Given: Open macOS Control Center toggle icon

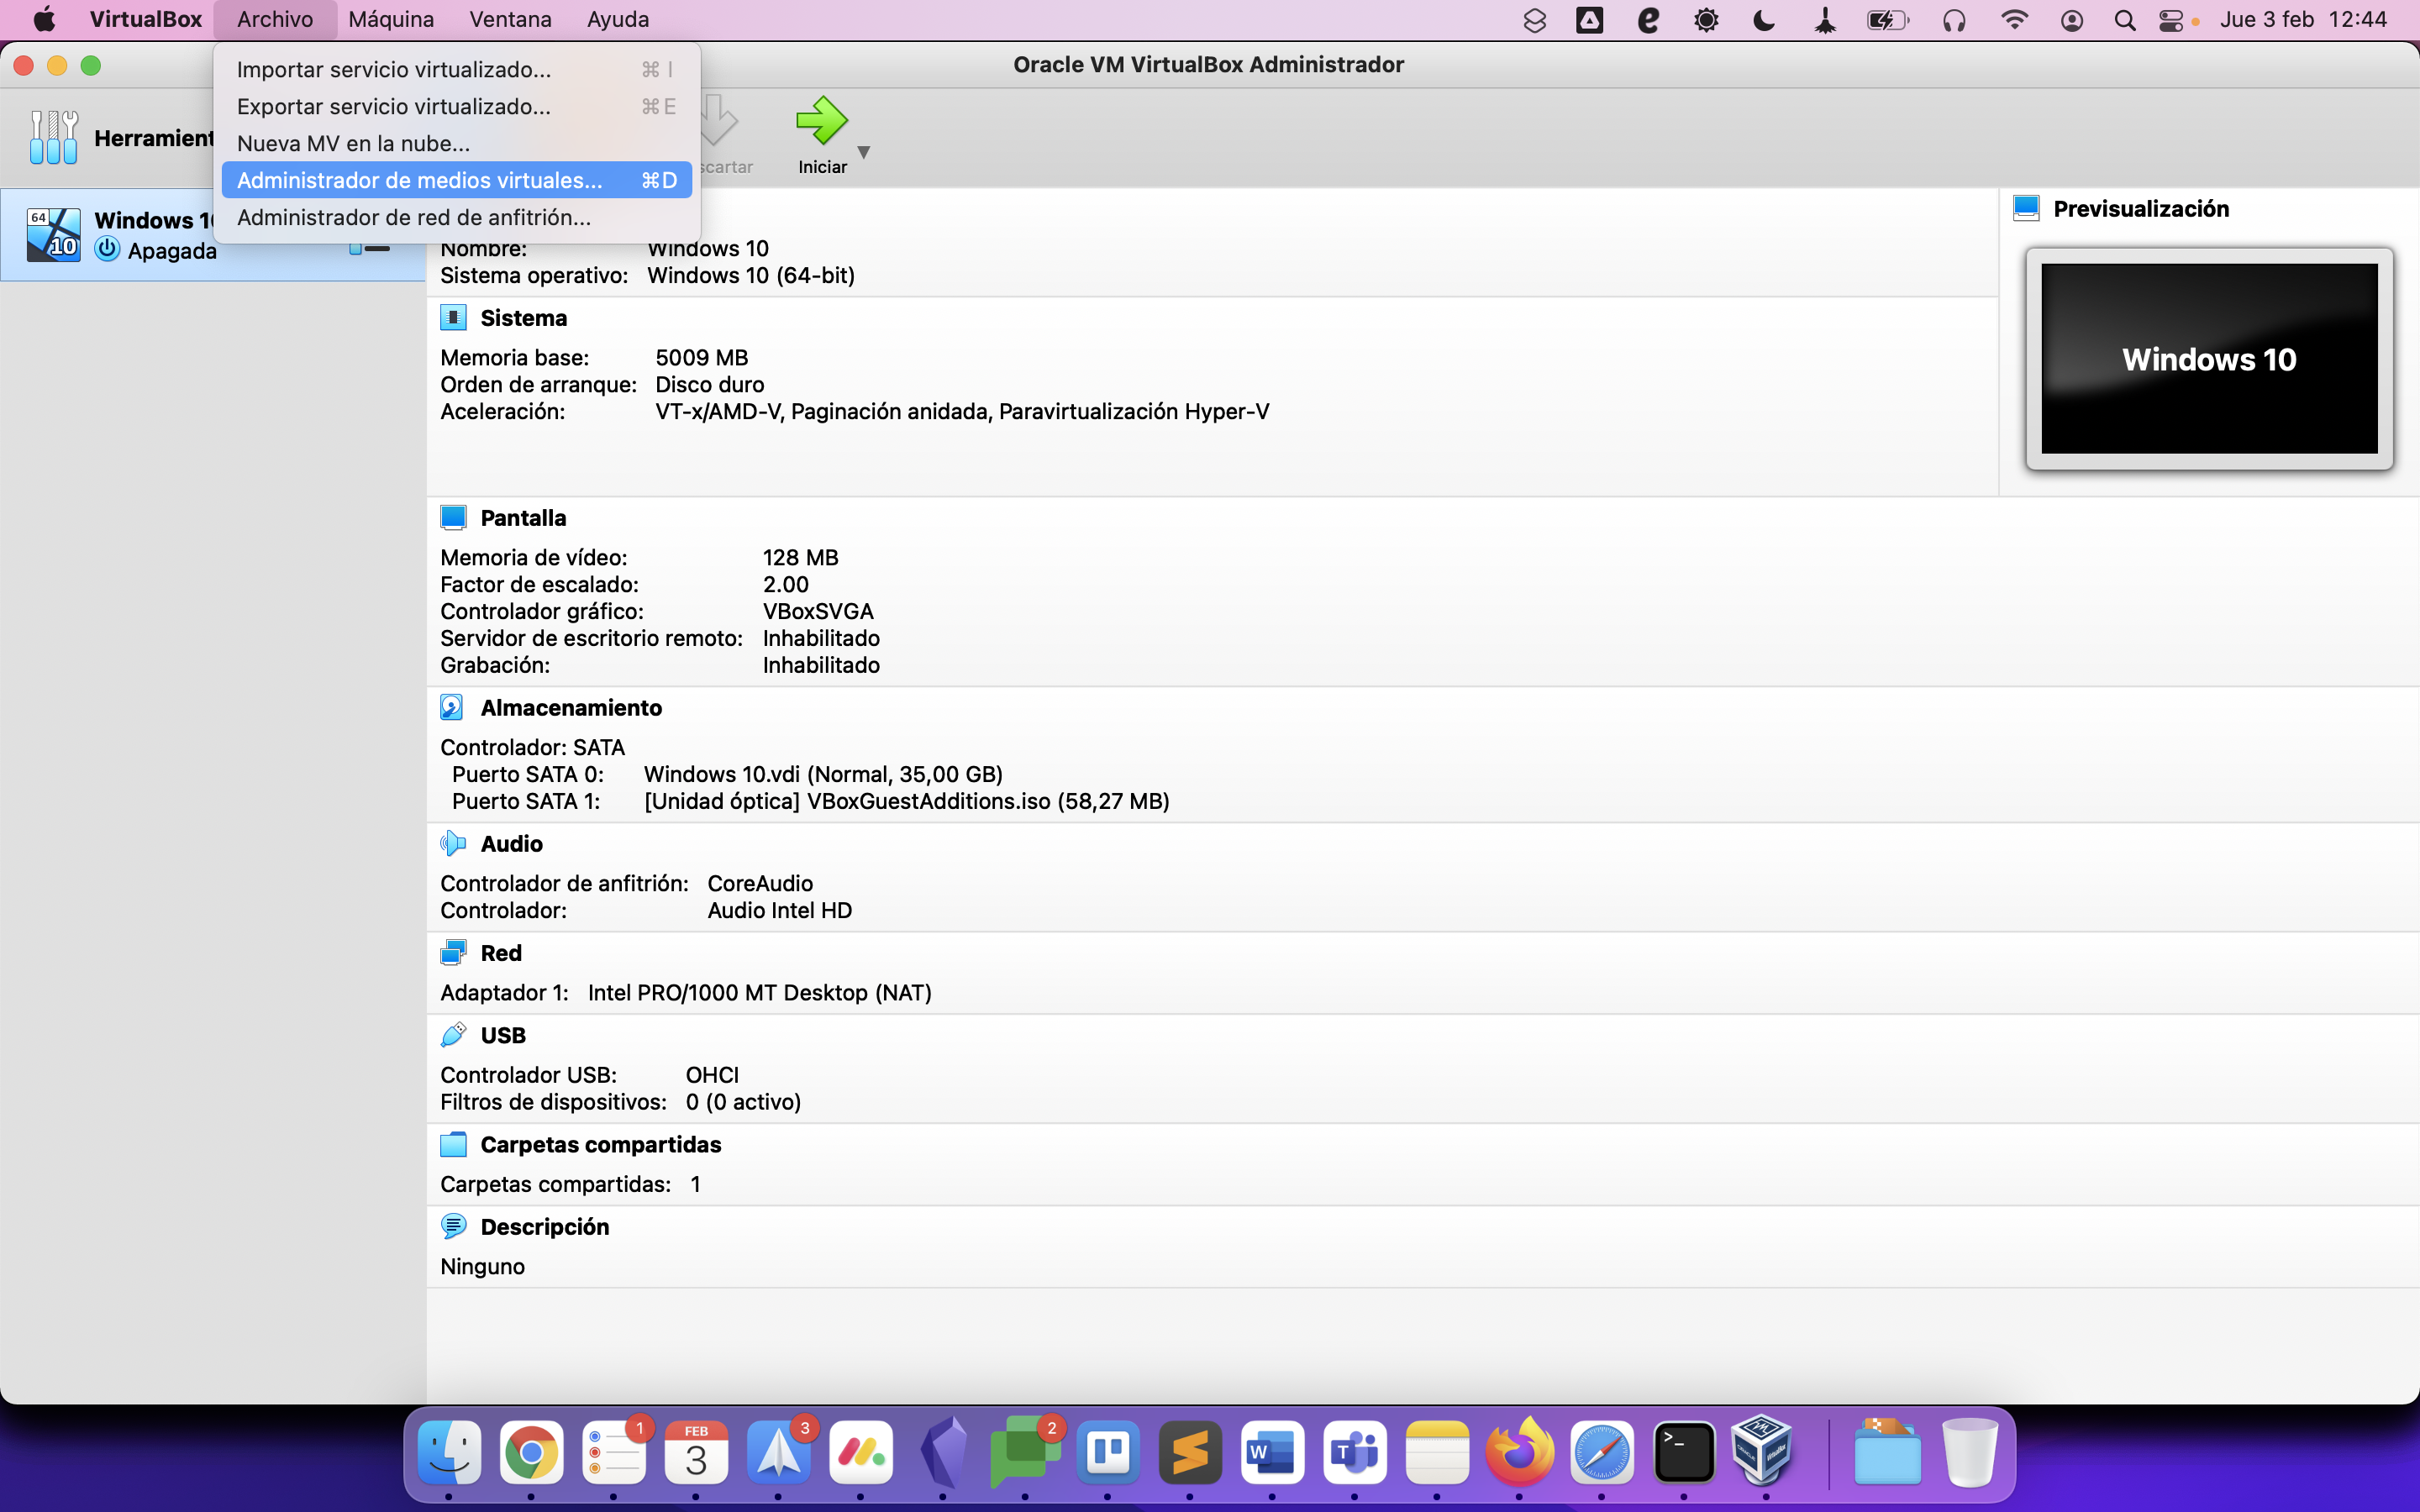Looking at the screenshot, I should point(2170,20).
